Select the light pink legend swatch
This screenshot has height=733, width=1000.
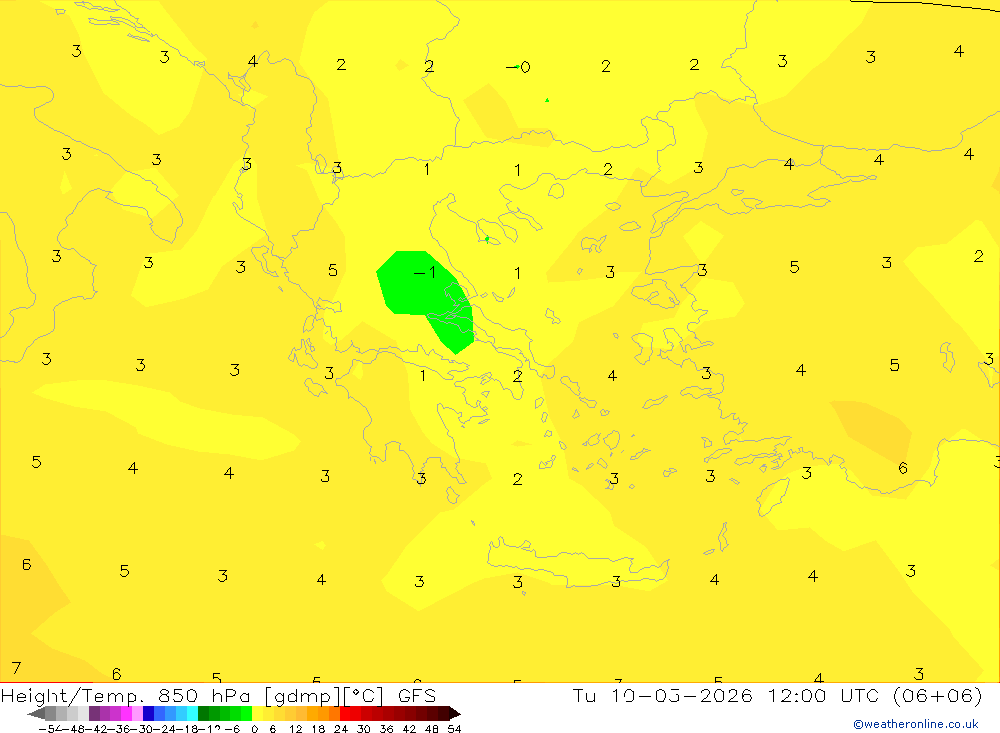point(137,714)
